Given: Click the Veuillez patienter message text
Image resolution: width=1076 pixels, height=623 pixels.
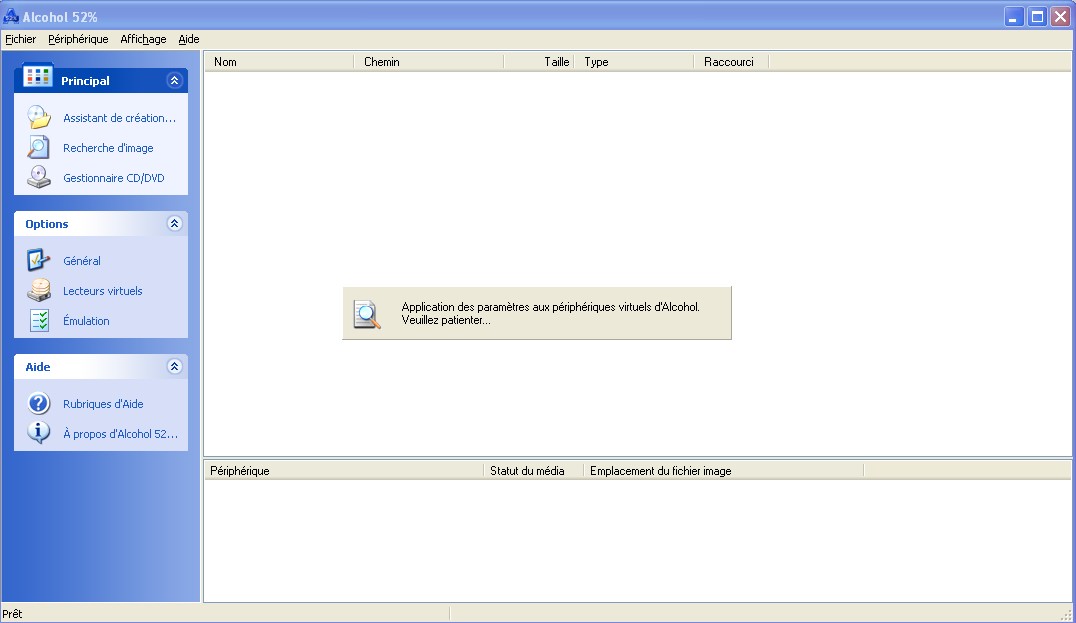Looking at the screenshot, I should [x=446, y=320].
